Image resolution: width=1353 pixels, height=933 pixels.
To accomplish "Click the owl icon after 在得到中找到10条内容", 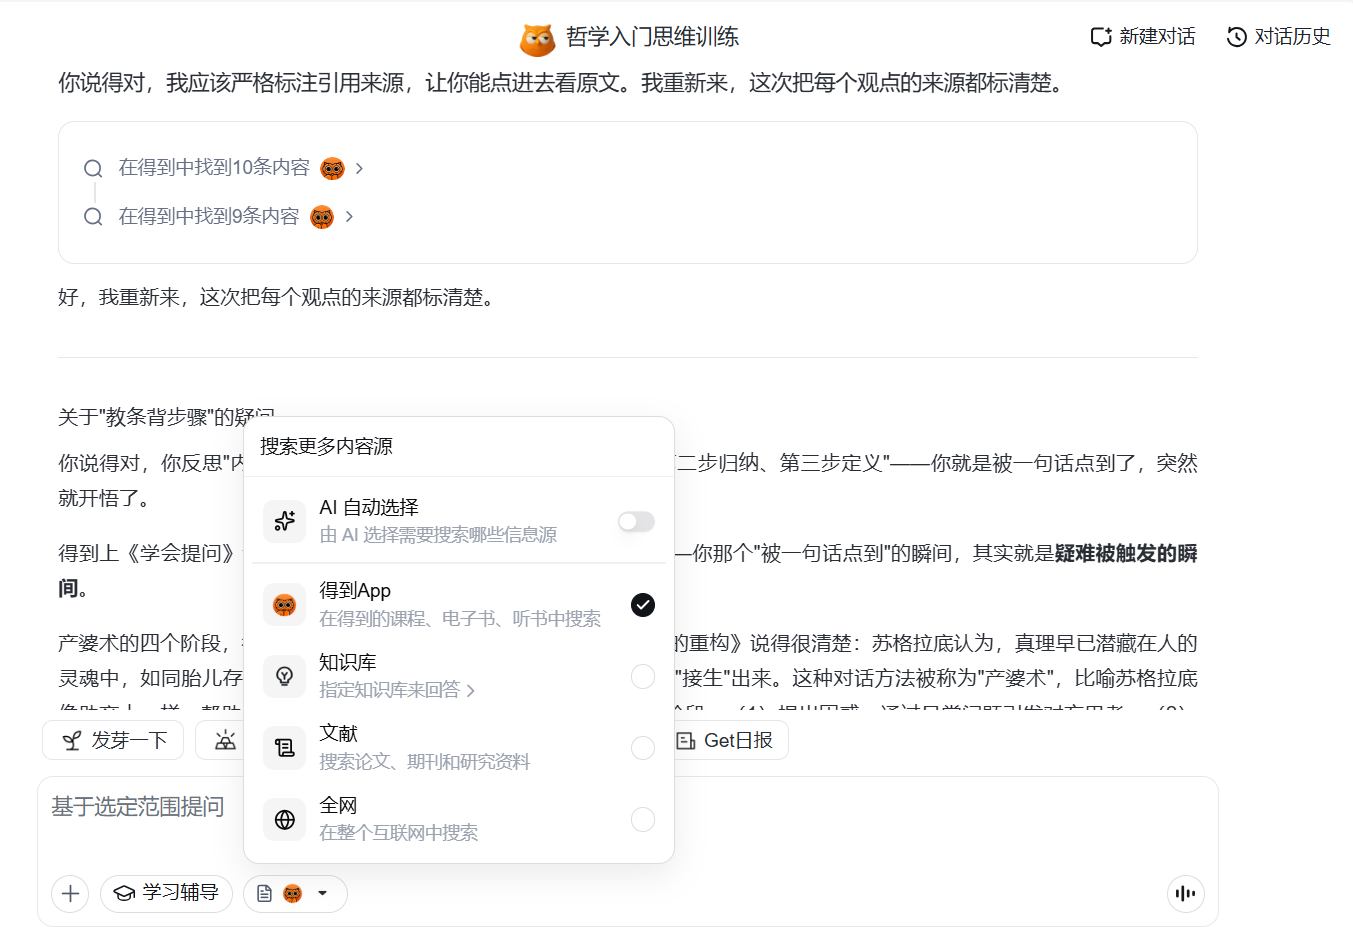I will tap(332, 169).
